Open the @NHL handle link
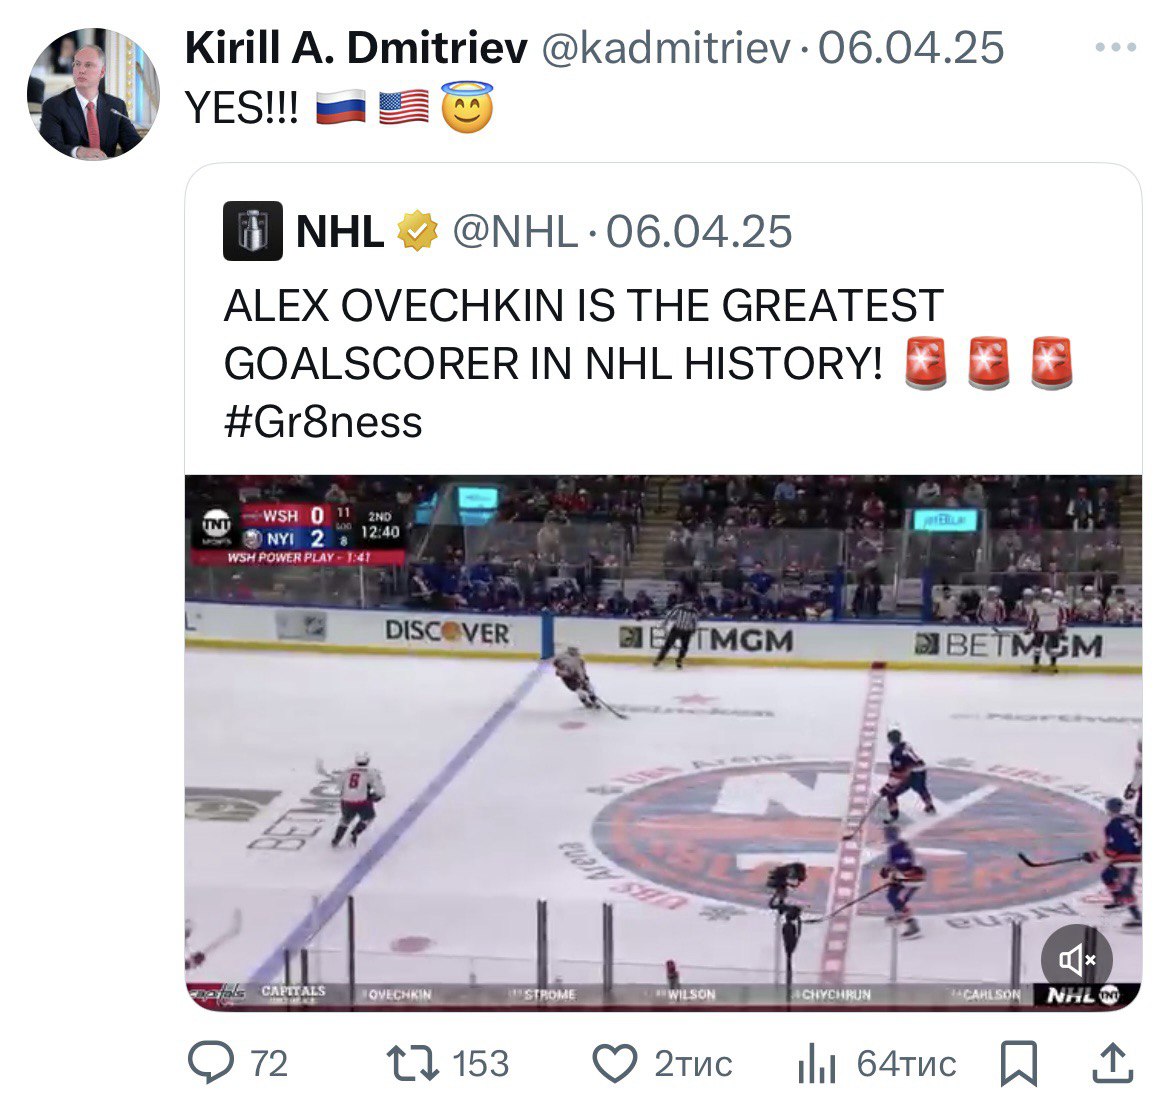Viewport: 1170px width, 1113px height. click(x=514, y=231)
